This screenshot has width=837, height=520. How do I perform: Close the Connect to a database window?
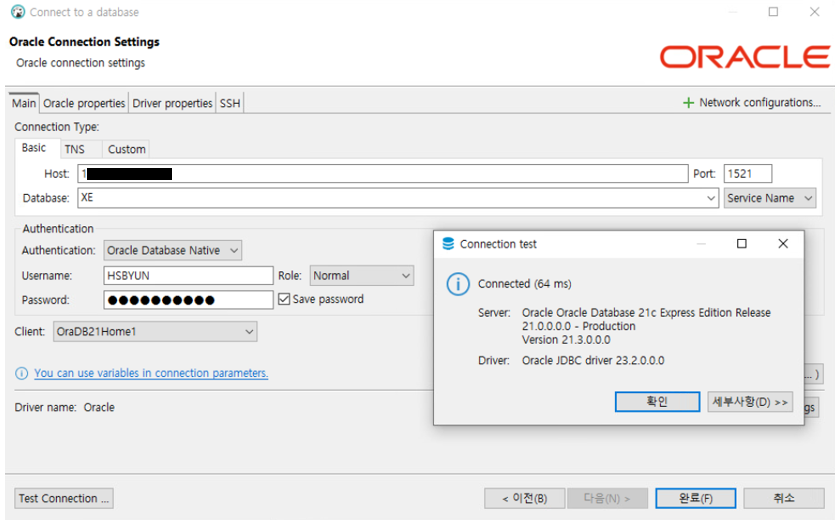pyautogui.click(x=814, y=12)
